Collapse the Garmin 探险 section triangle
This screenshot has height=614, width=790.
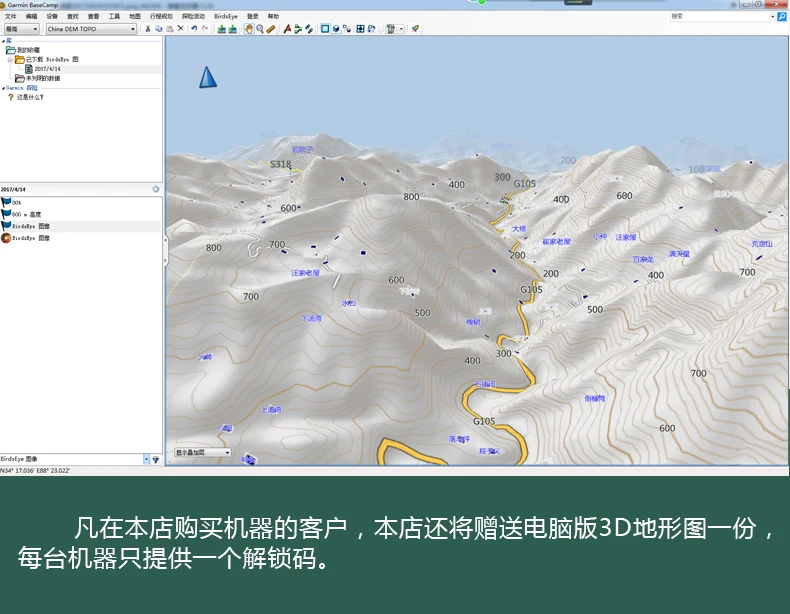tap(3, 88)
